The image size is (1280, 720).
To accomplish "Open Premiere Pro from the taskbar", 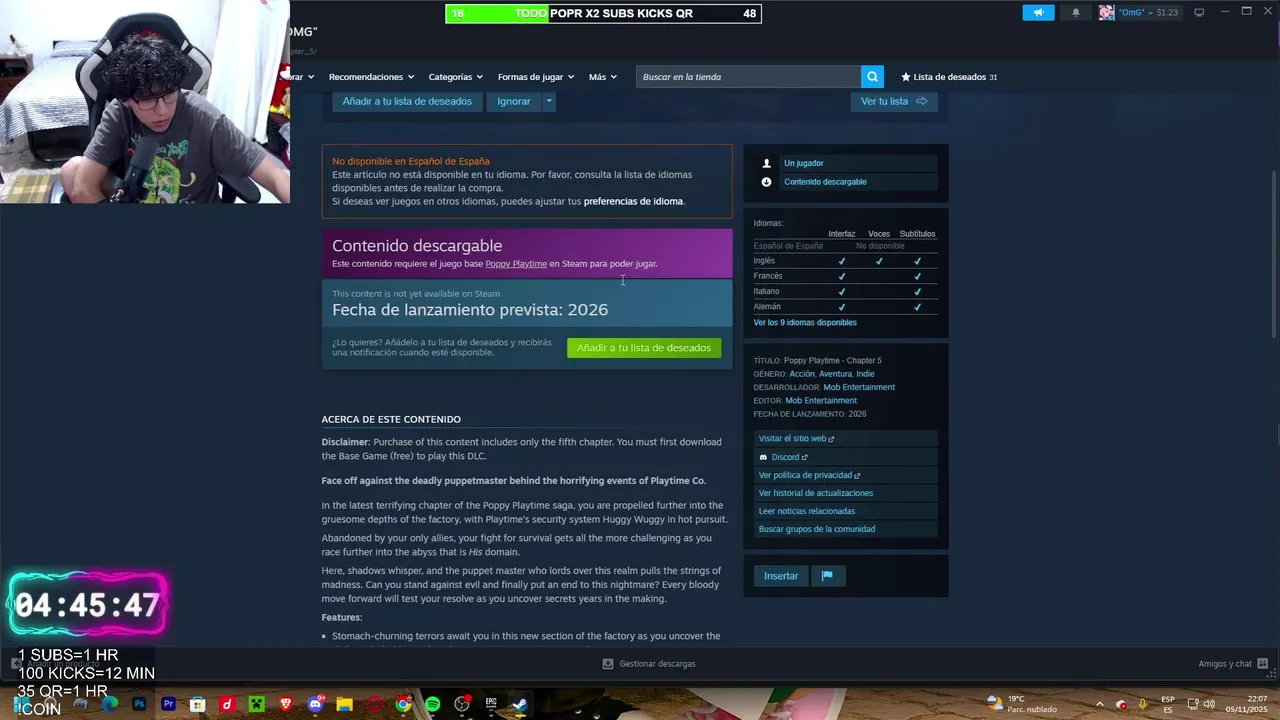I will (168, 704).
